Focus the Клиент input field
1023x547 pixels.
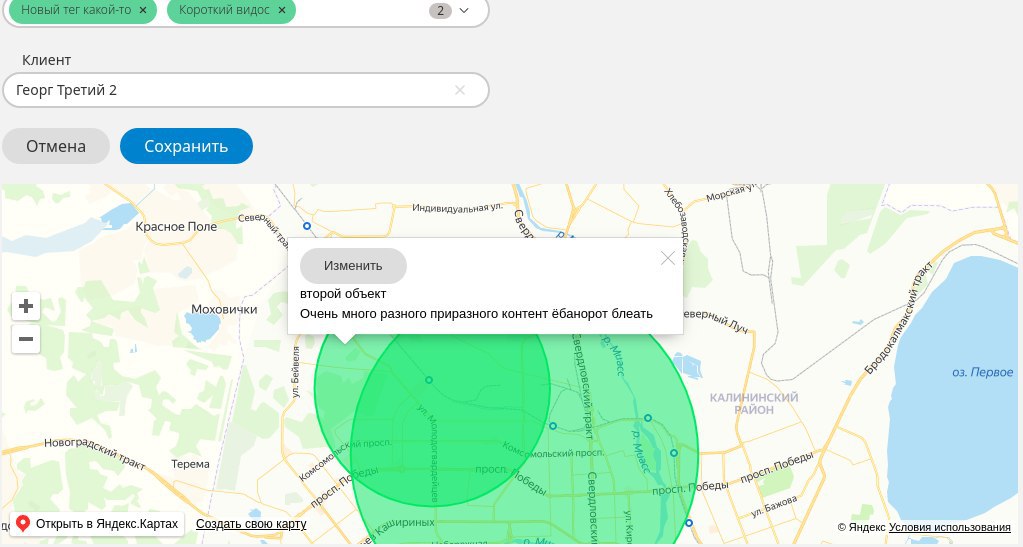pos(246,90)
